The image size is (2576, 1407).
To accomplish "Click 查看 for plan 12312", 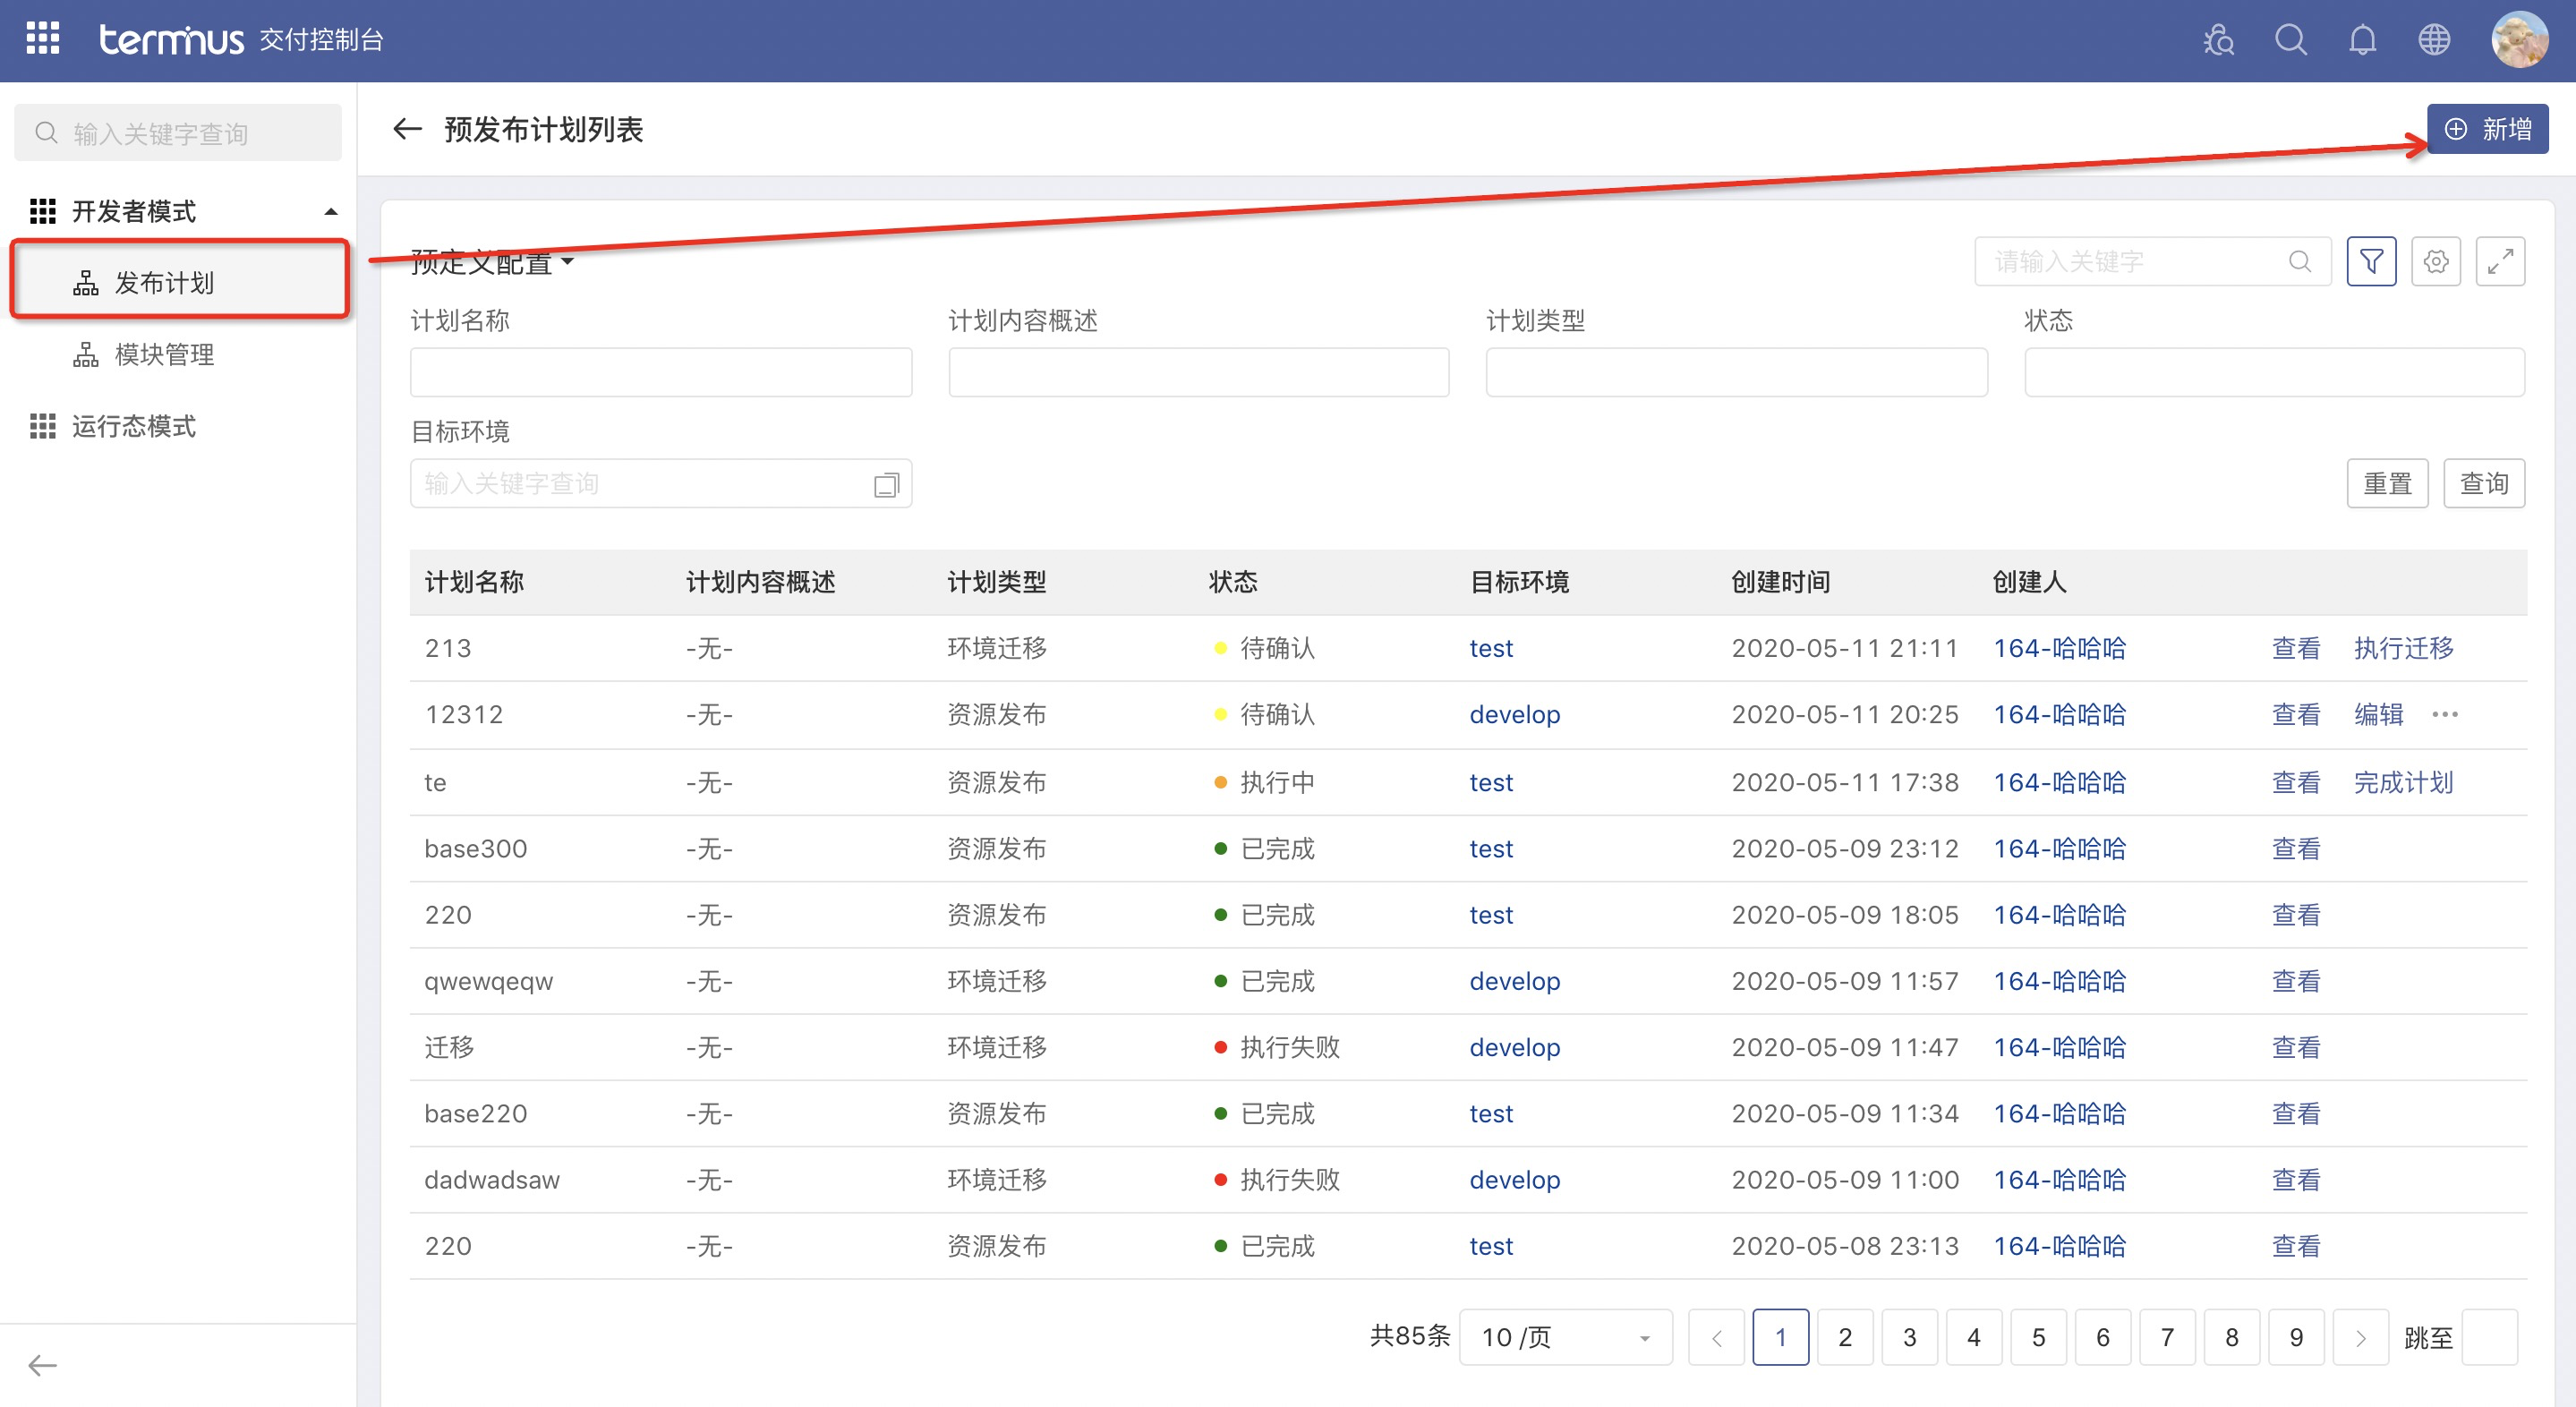I will pos(2296,714).
